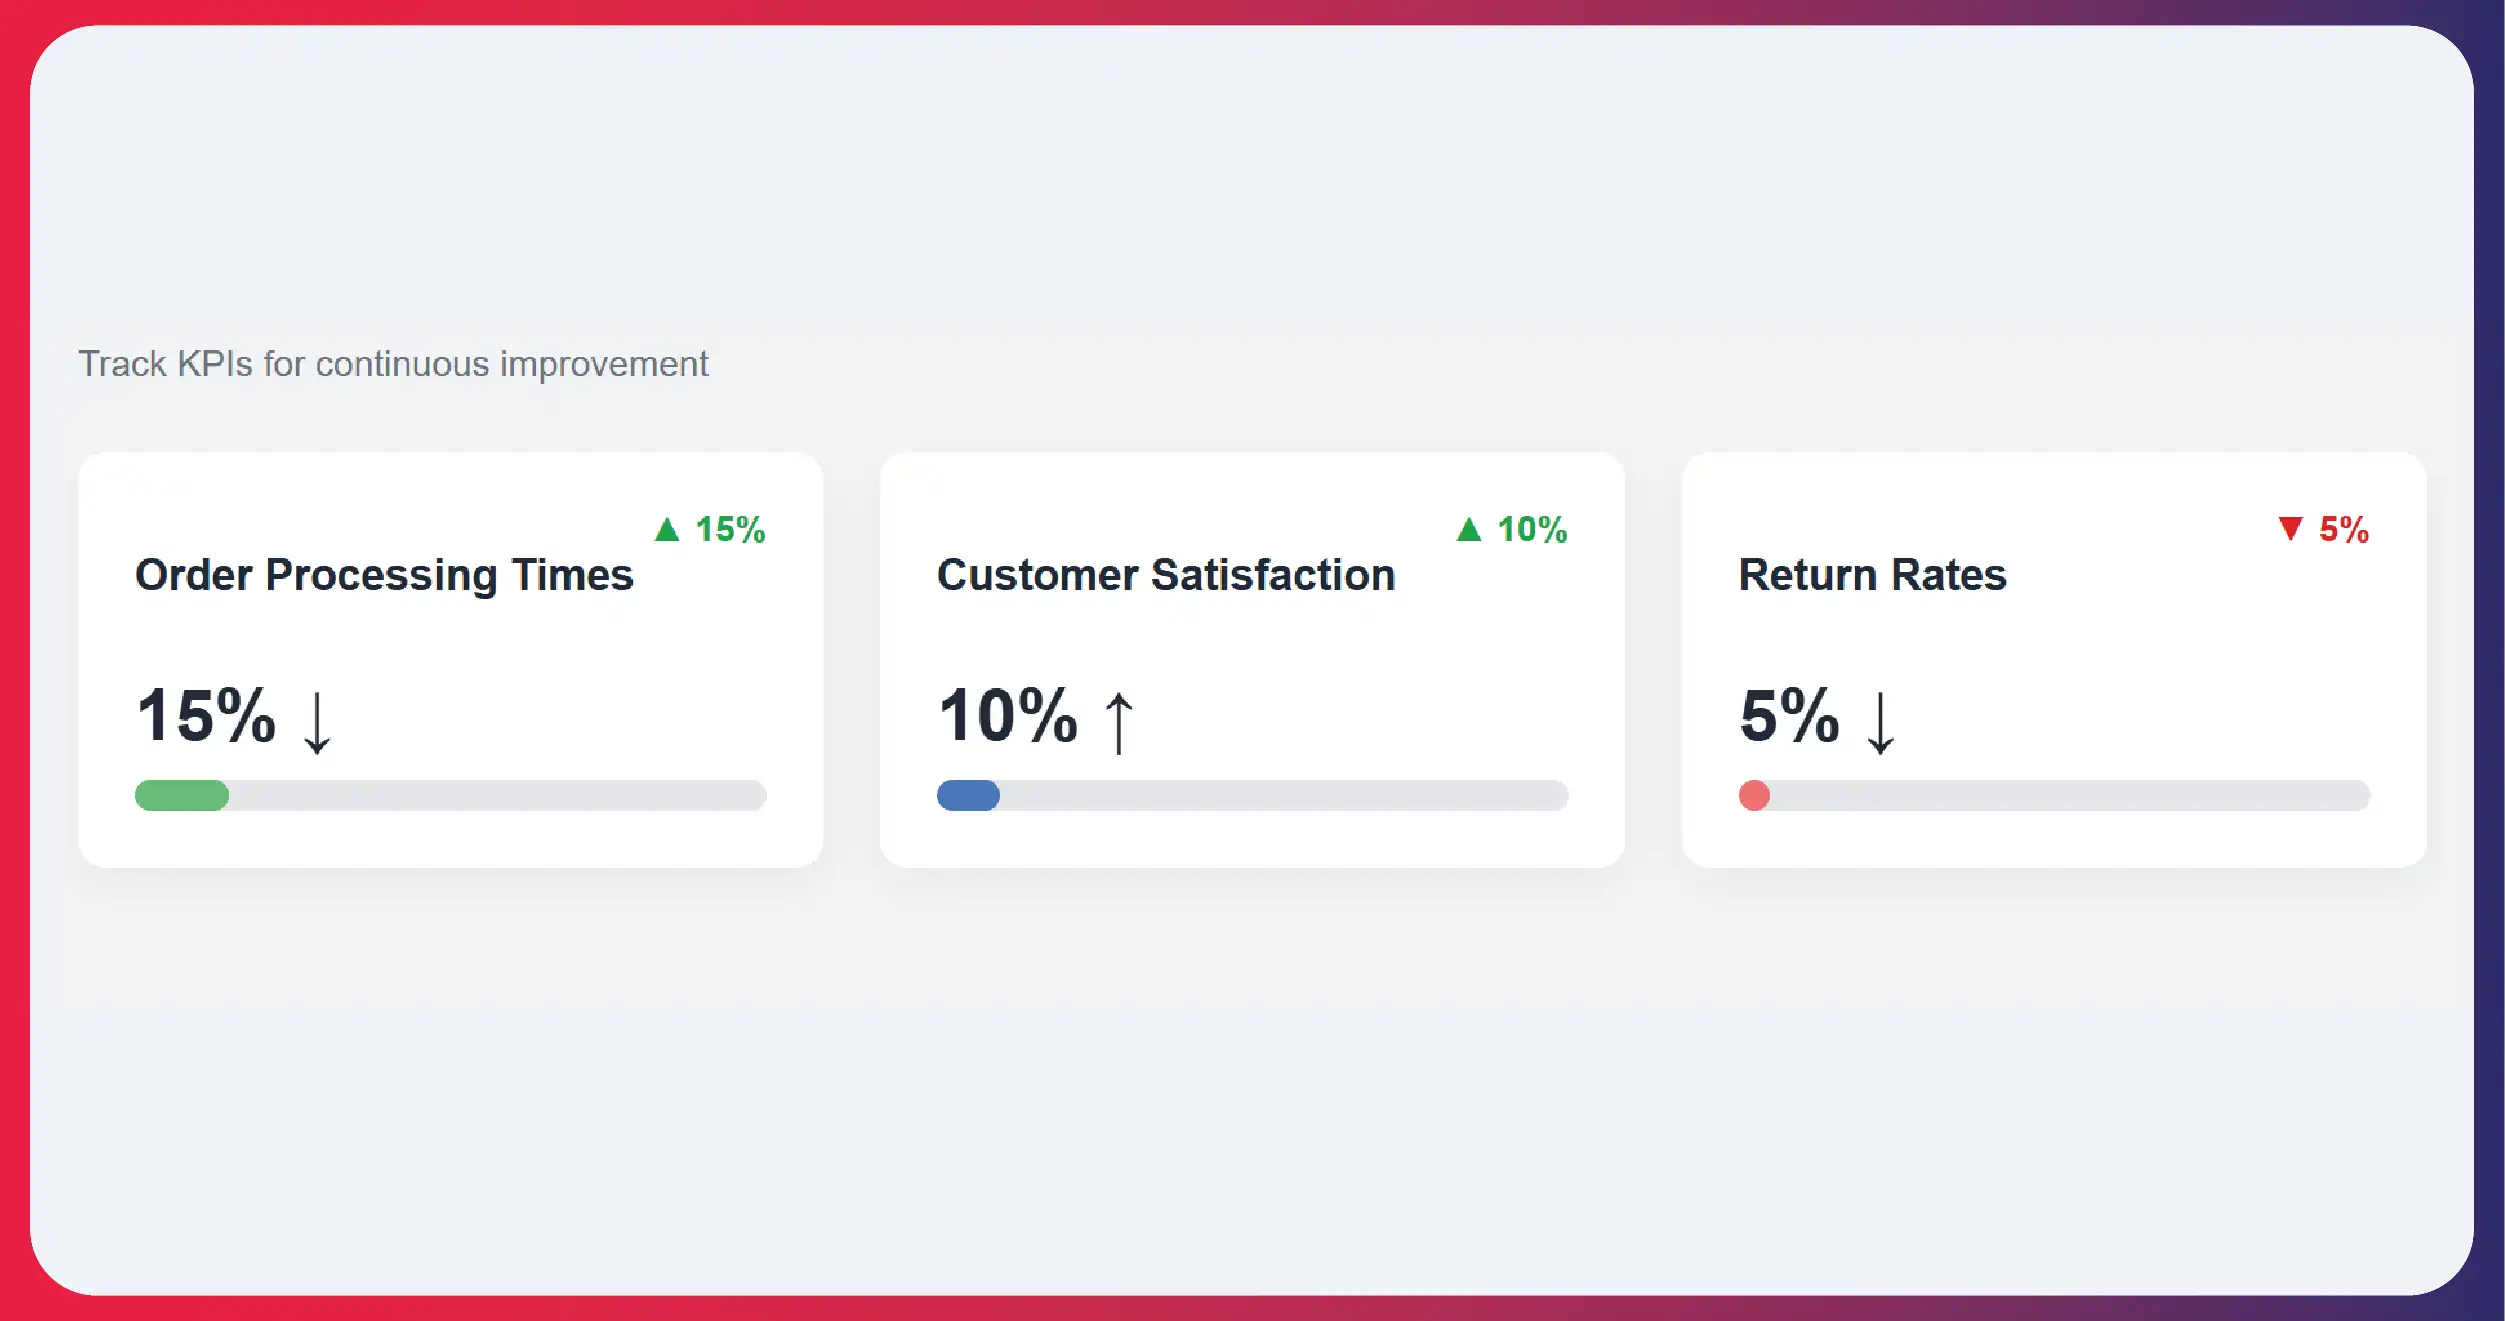Click the blue progress bar fill
The width and height of the screenshot is (2505, 1321).
point(968,796)
